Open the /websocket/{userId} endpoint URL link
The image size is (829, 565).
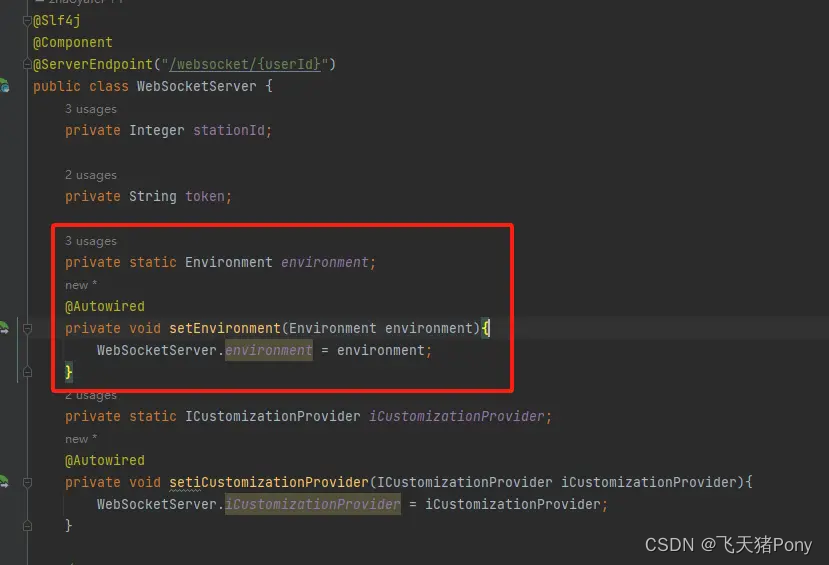245,64
